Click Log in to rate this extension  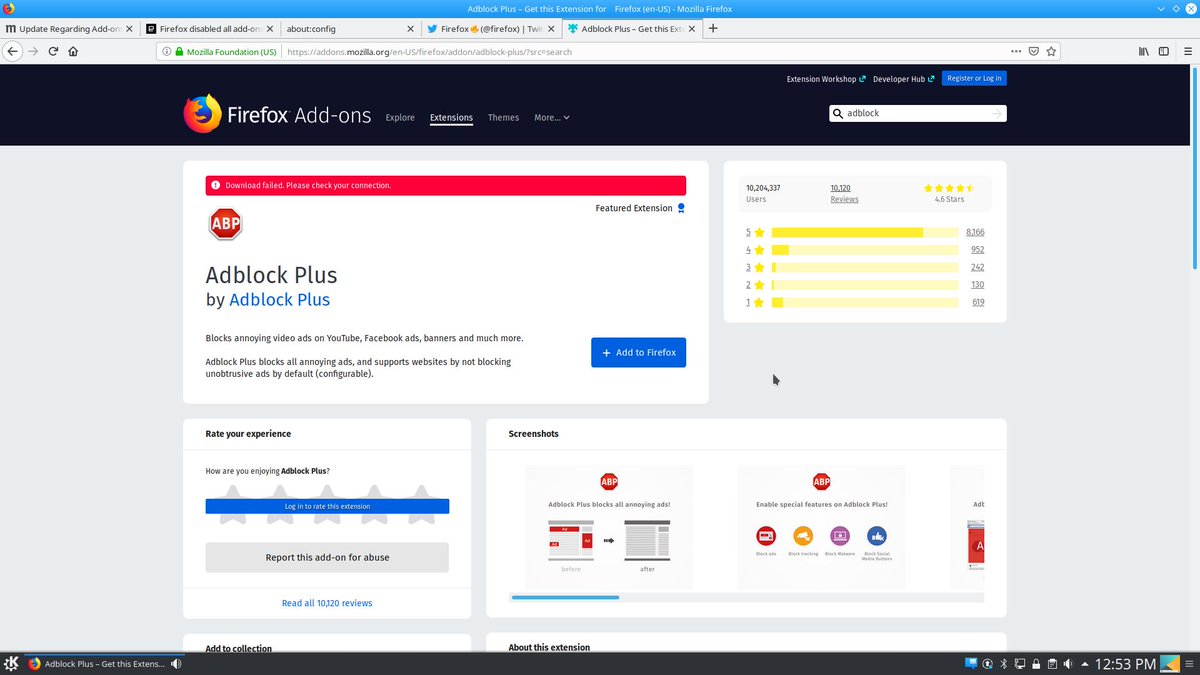click(327, 506)
